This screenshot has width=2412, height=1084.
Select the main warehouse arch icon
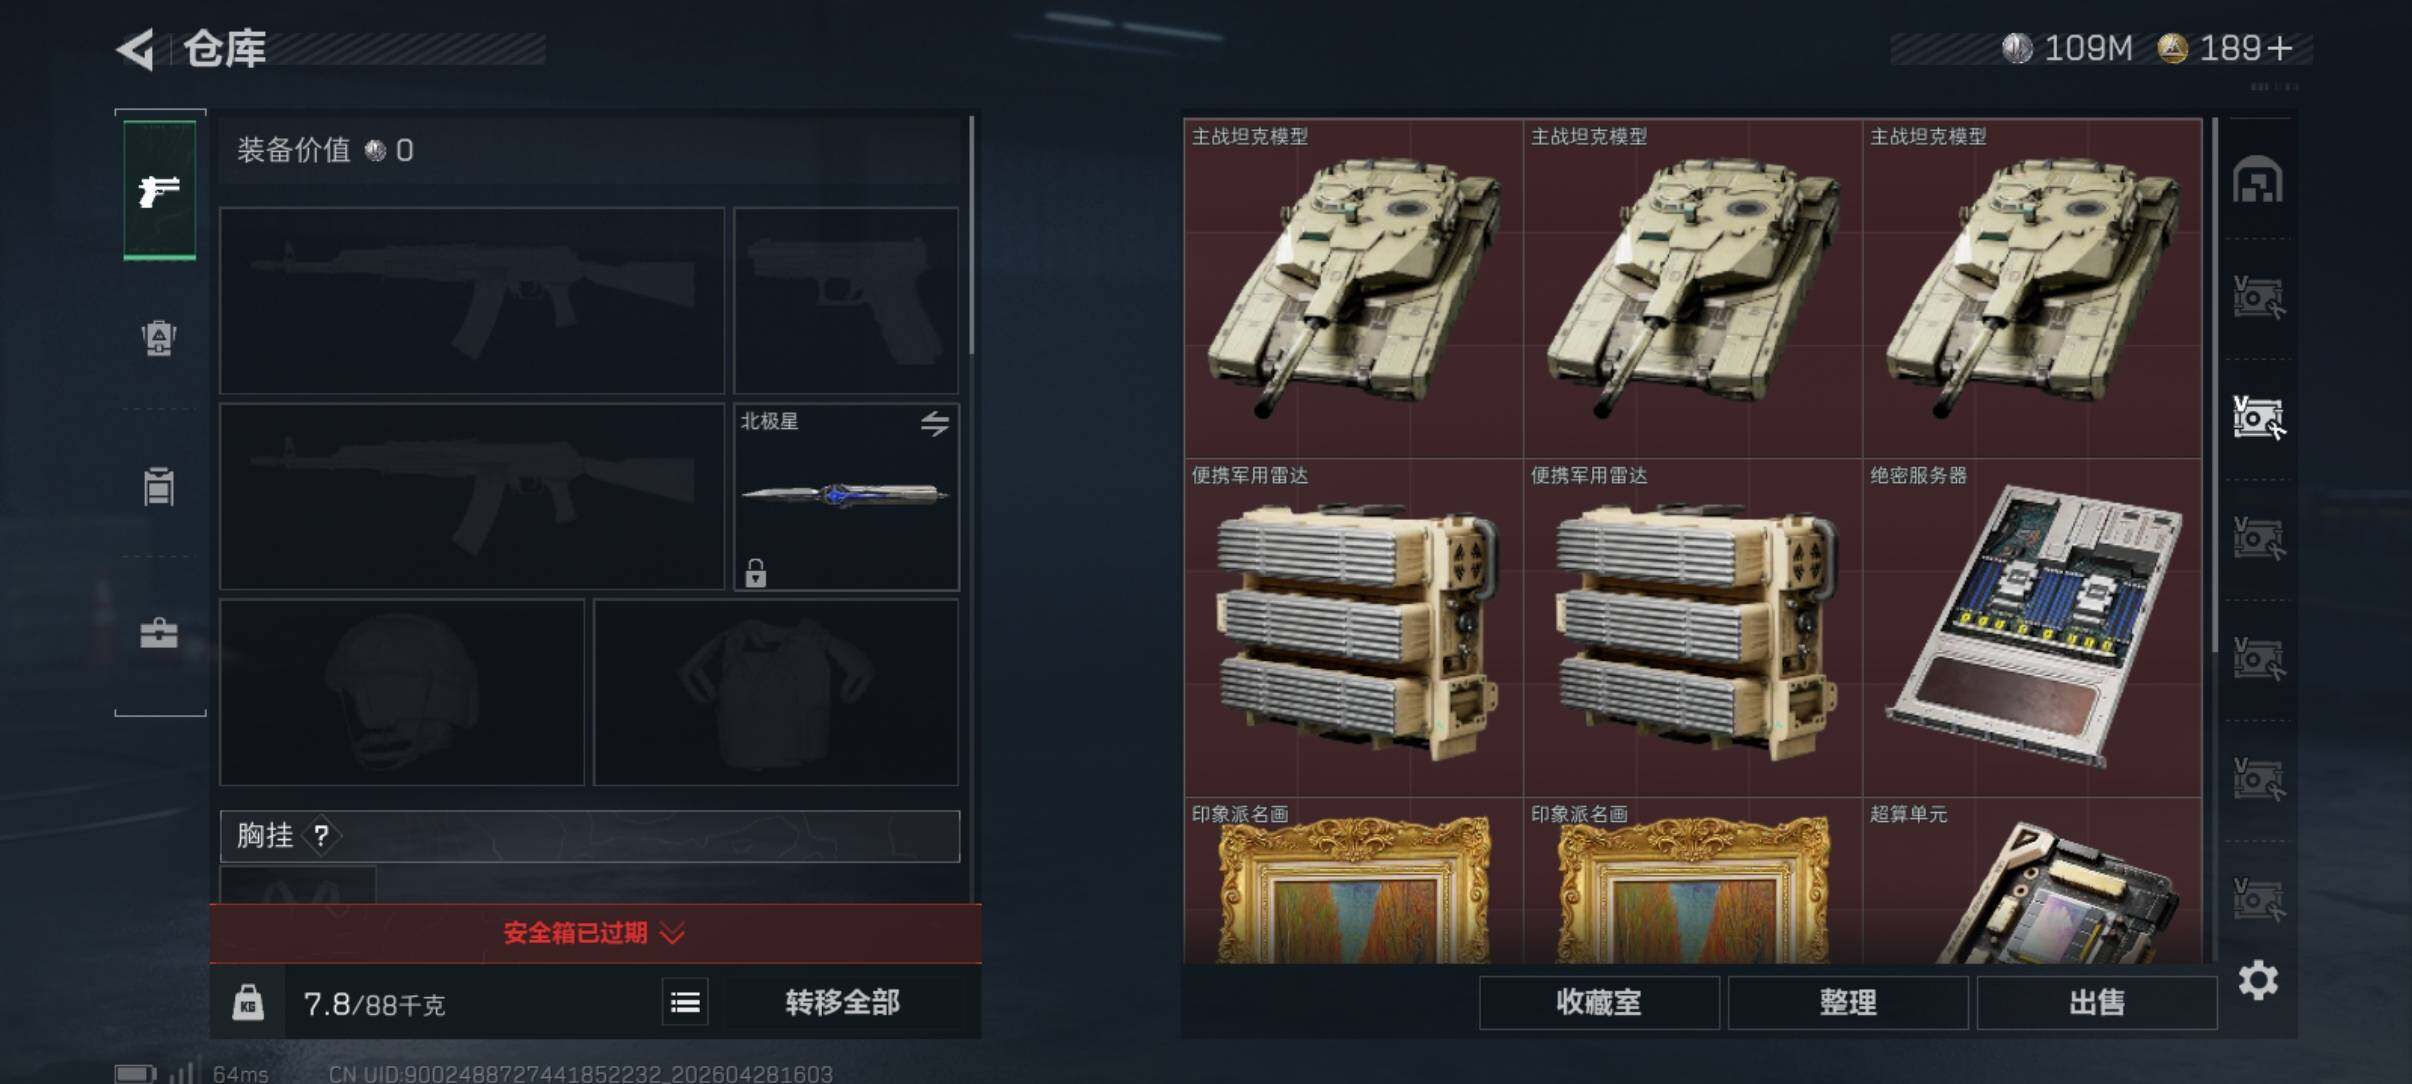(x=2258, y=180)
